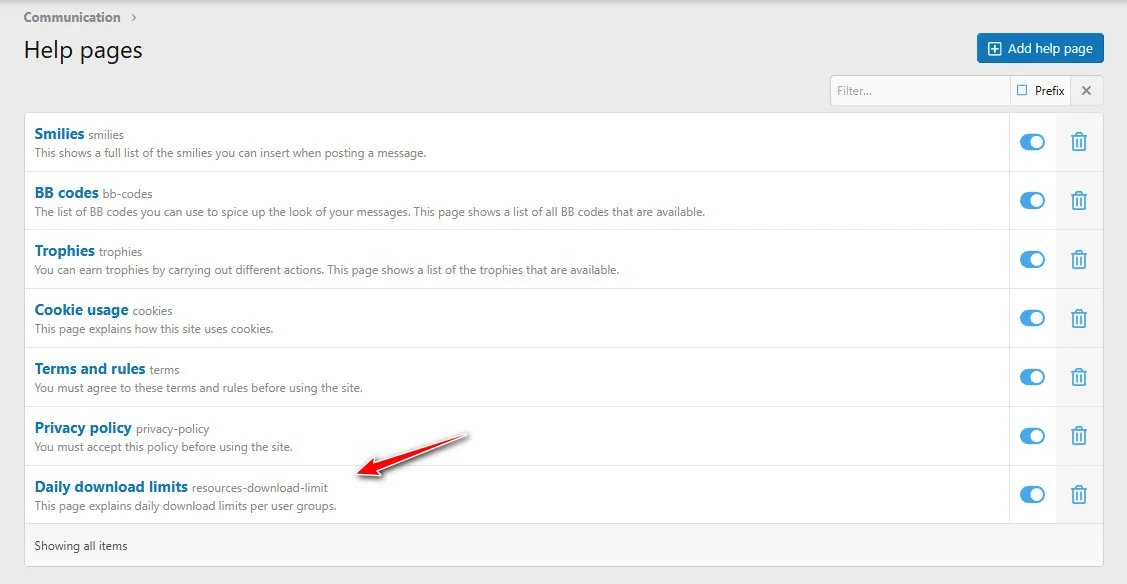The width and height of the screenshot is (1127, 584).
Task: Toggle the Privacy policy page switch
Action: [1032, 436]
